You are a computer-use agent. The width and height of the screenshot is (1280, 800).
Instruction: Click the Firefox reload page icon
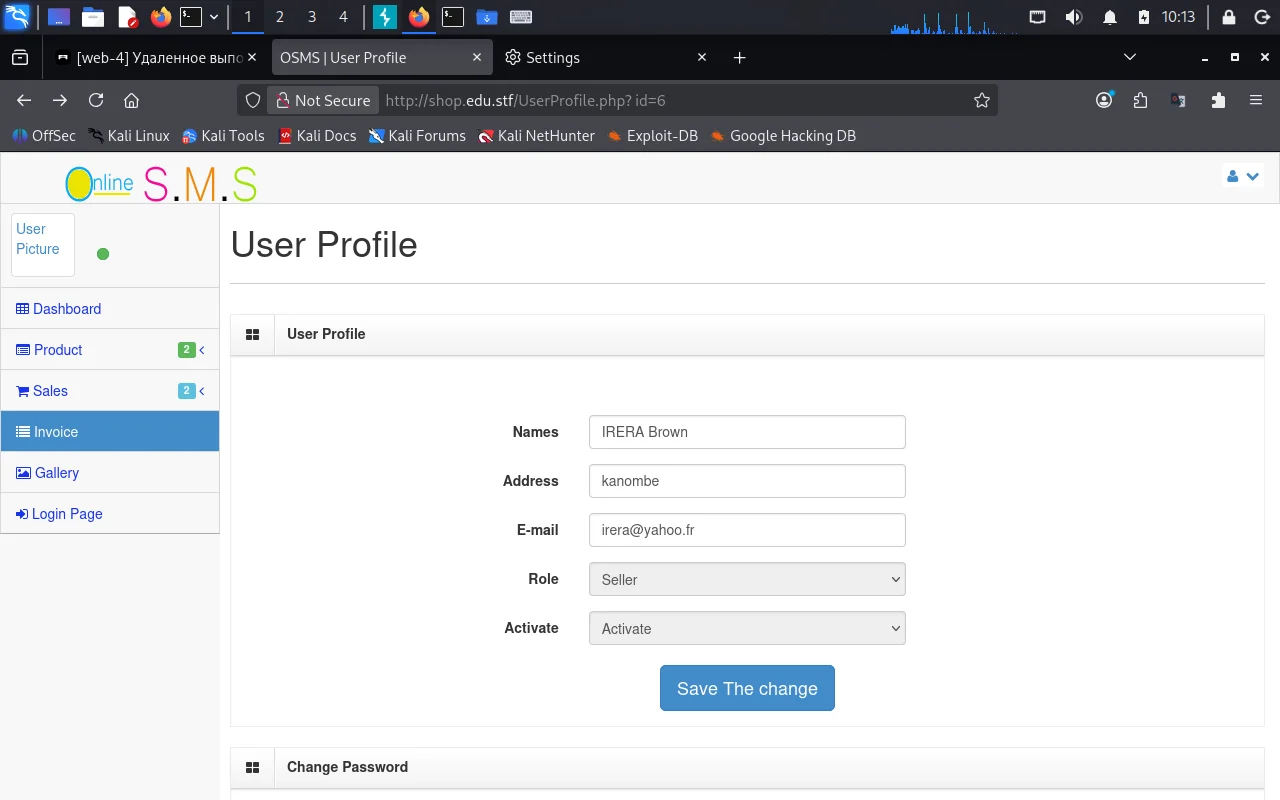coord(96,100)
